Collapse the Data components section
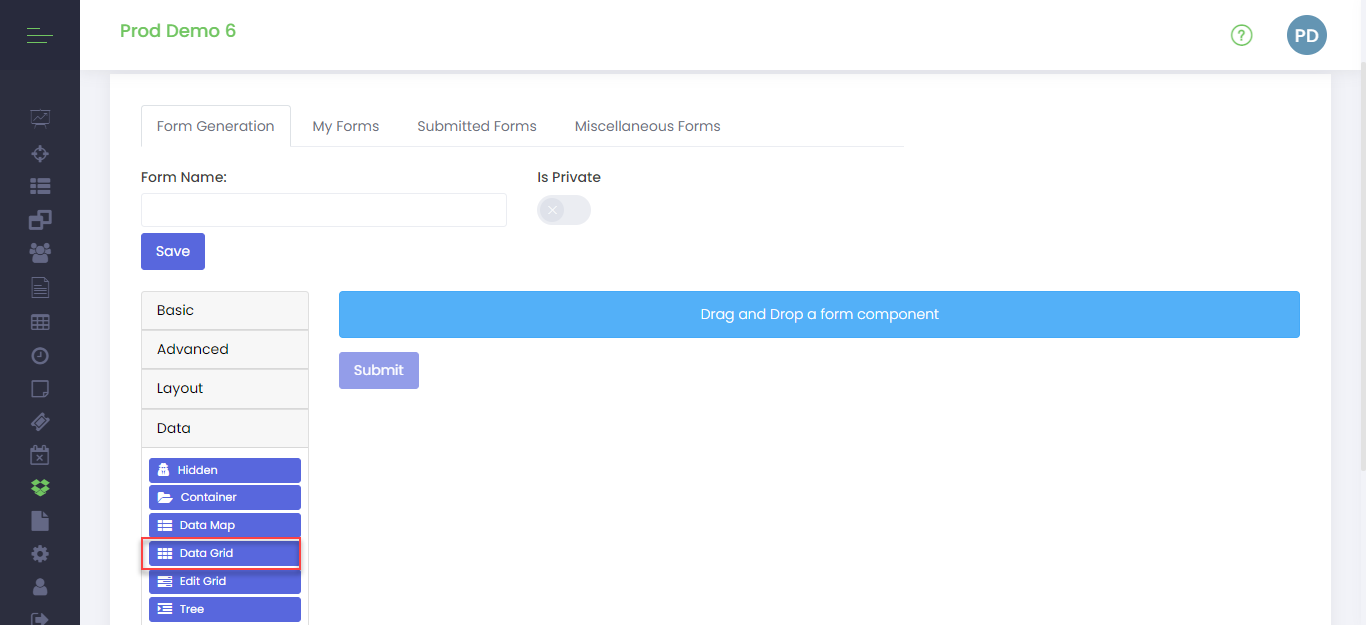The height and width of the screenshot is (625, 1366). coord(225,428)
